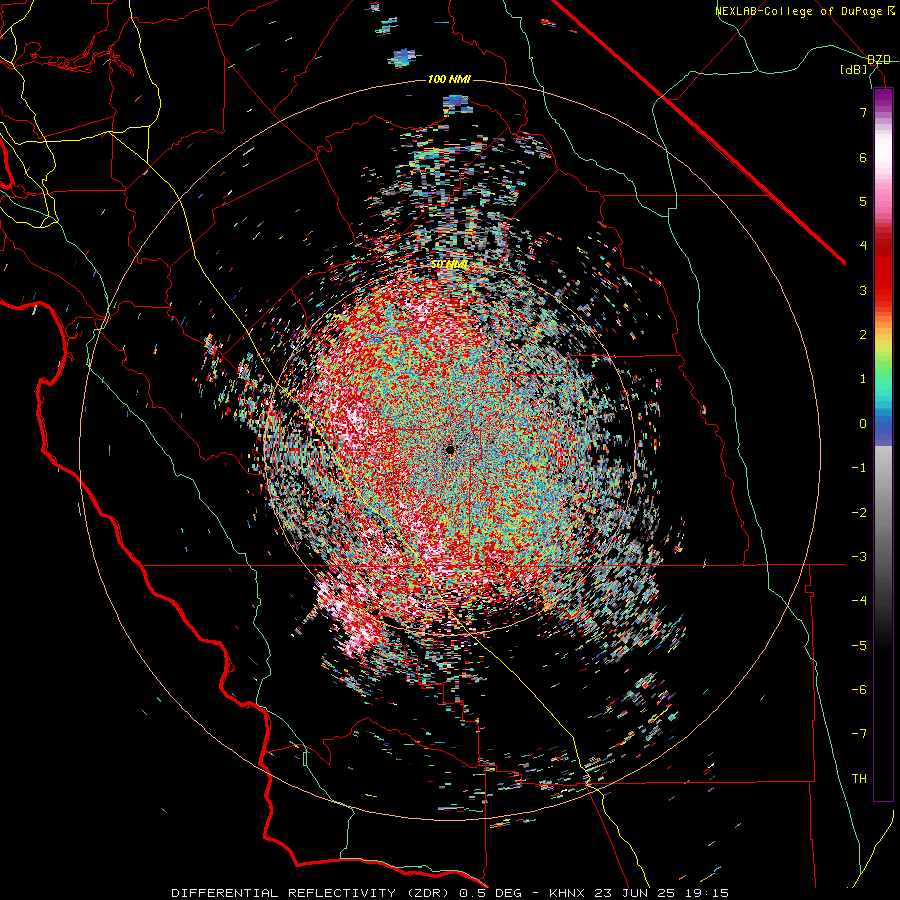The height and width of the screenshot is (900, 900).
Task: Click the scale value -3
Action: 859,557
